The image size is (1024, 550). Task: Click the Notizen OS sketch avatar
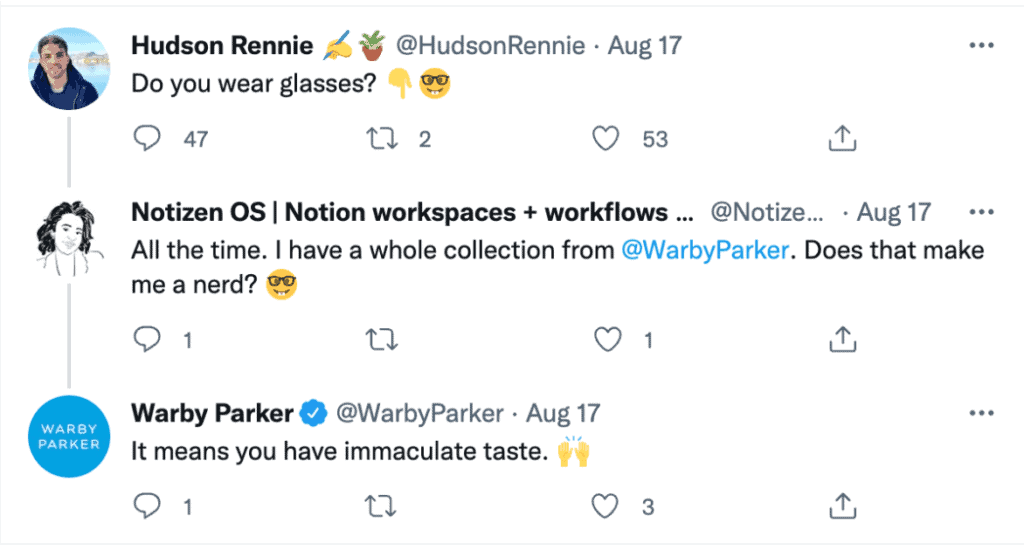tap(69, 238)
